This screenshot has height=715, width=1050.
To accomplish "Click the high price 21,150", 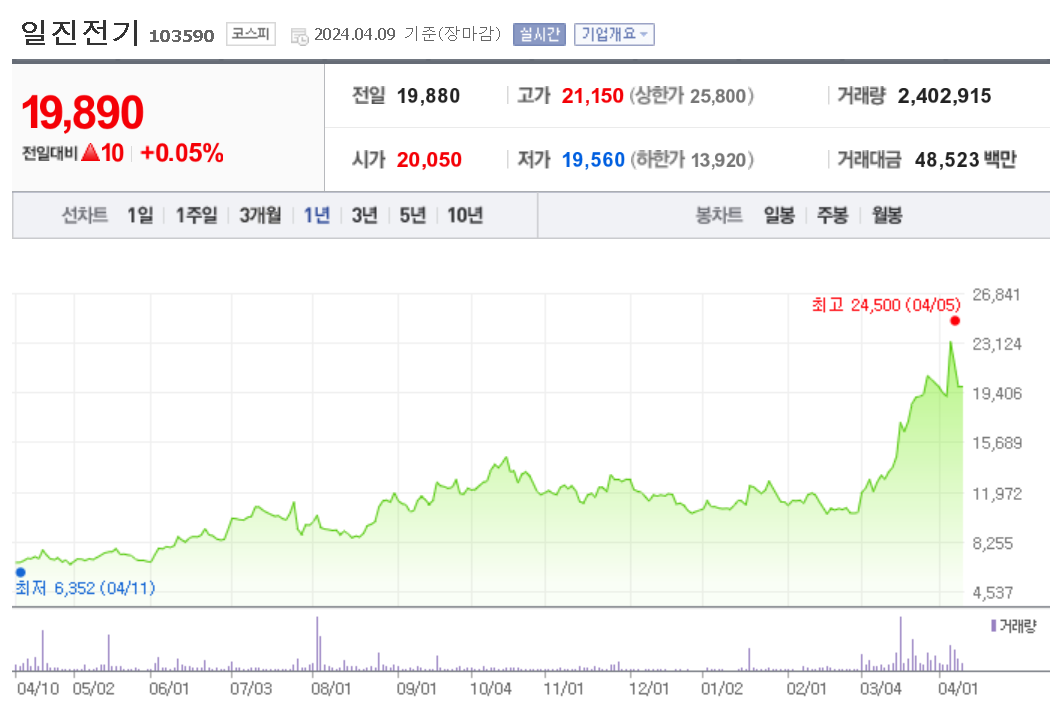I will click(593, 96).
